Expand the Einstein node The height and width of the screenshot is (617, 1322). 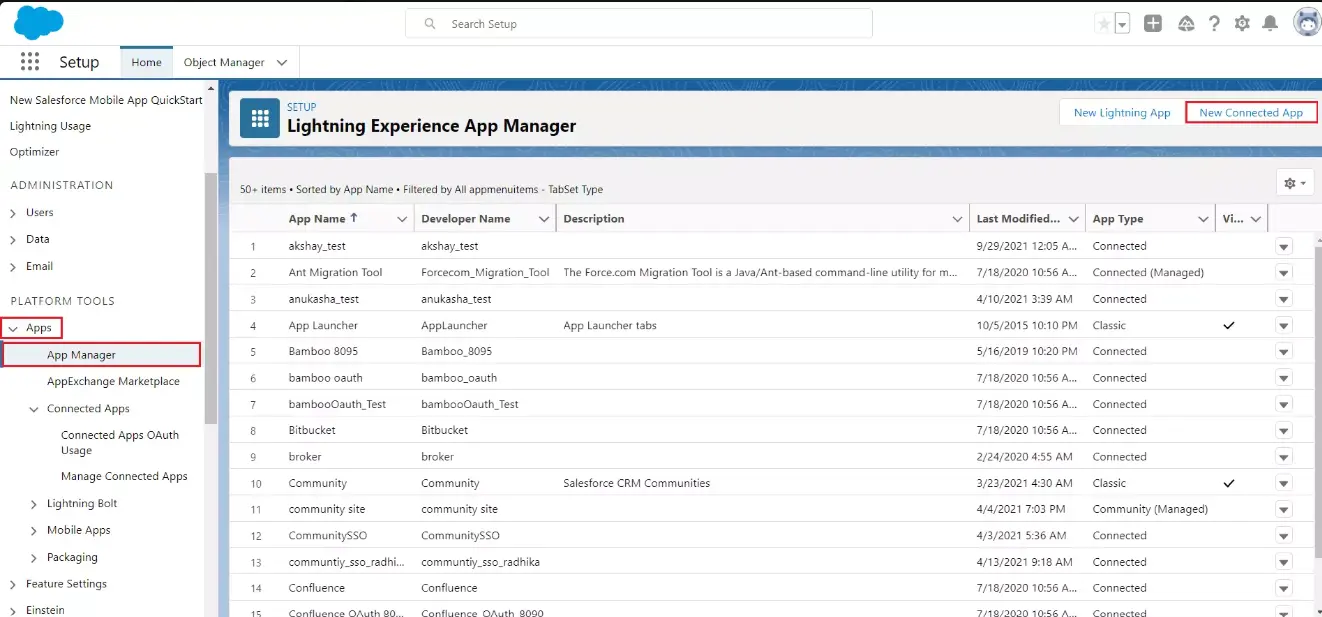pyautogui.click(x=13, y=610)
